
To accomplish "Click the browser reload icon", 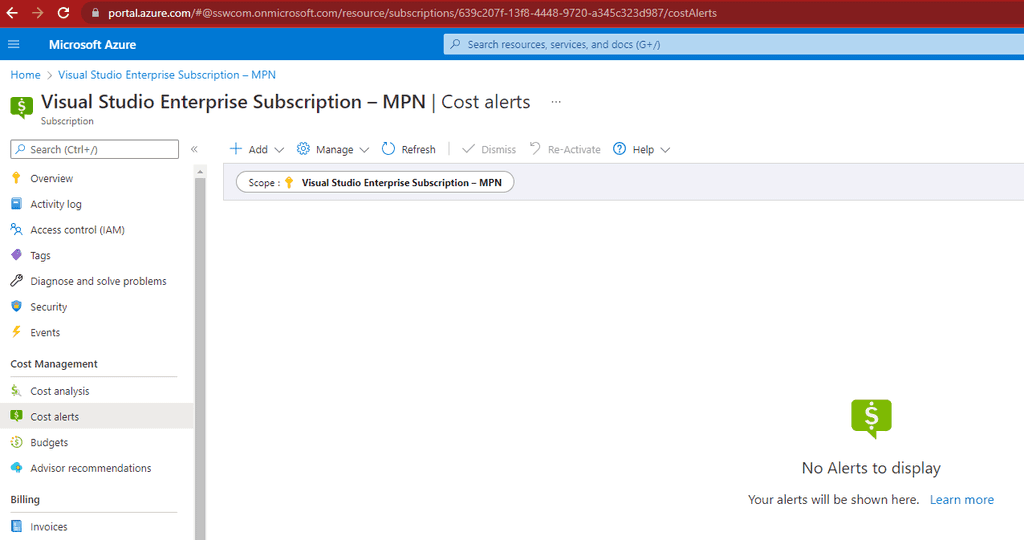I will (63, 13).
